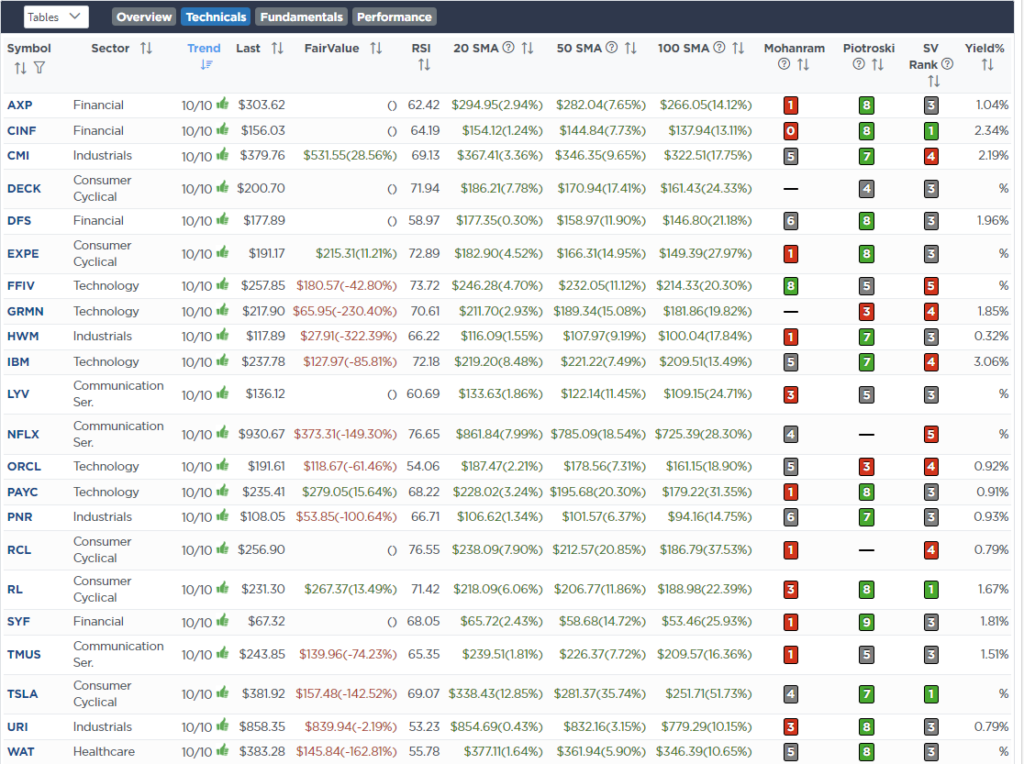Image resolution: width=1024 pixels, height=764 pixels.
Task: Sort by Yield% column arrows
Action: tap(987, 65)
